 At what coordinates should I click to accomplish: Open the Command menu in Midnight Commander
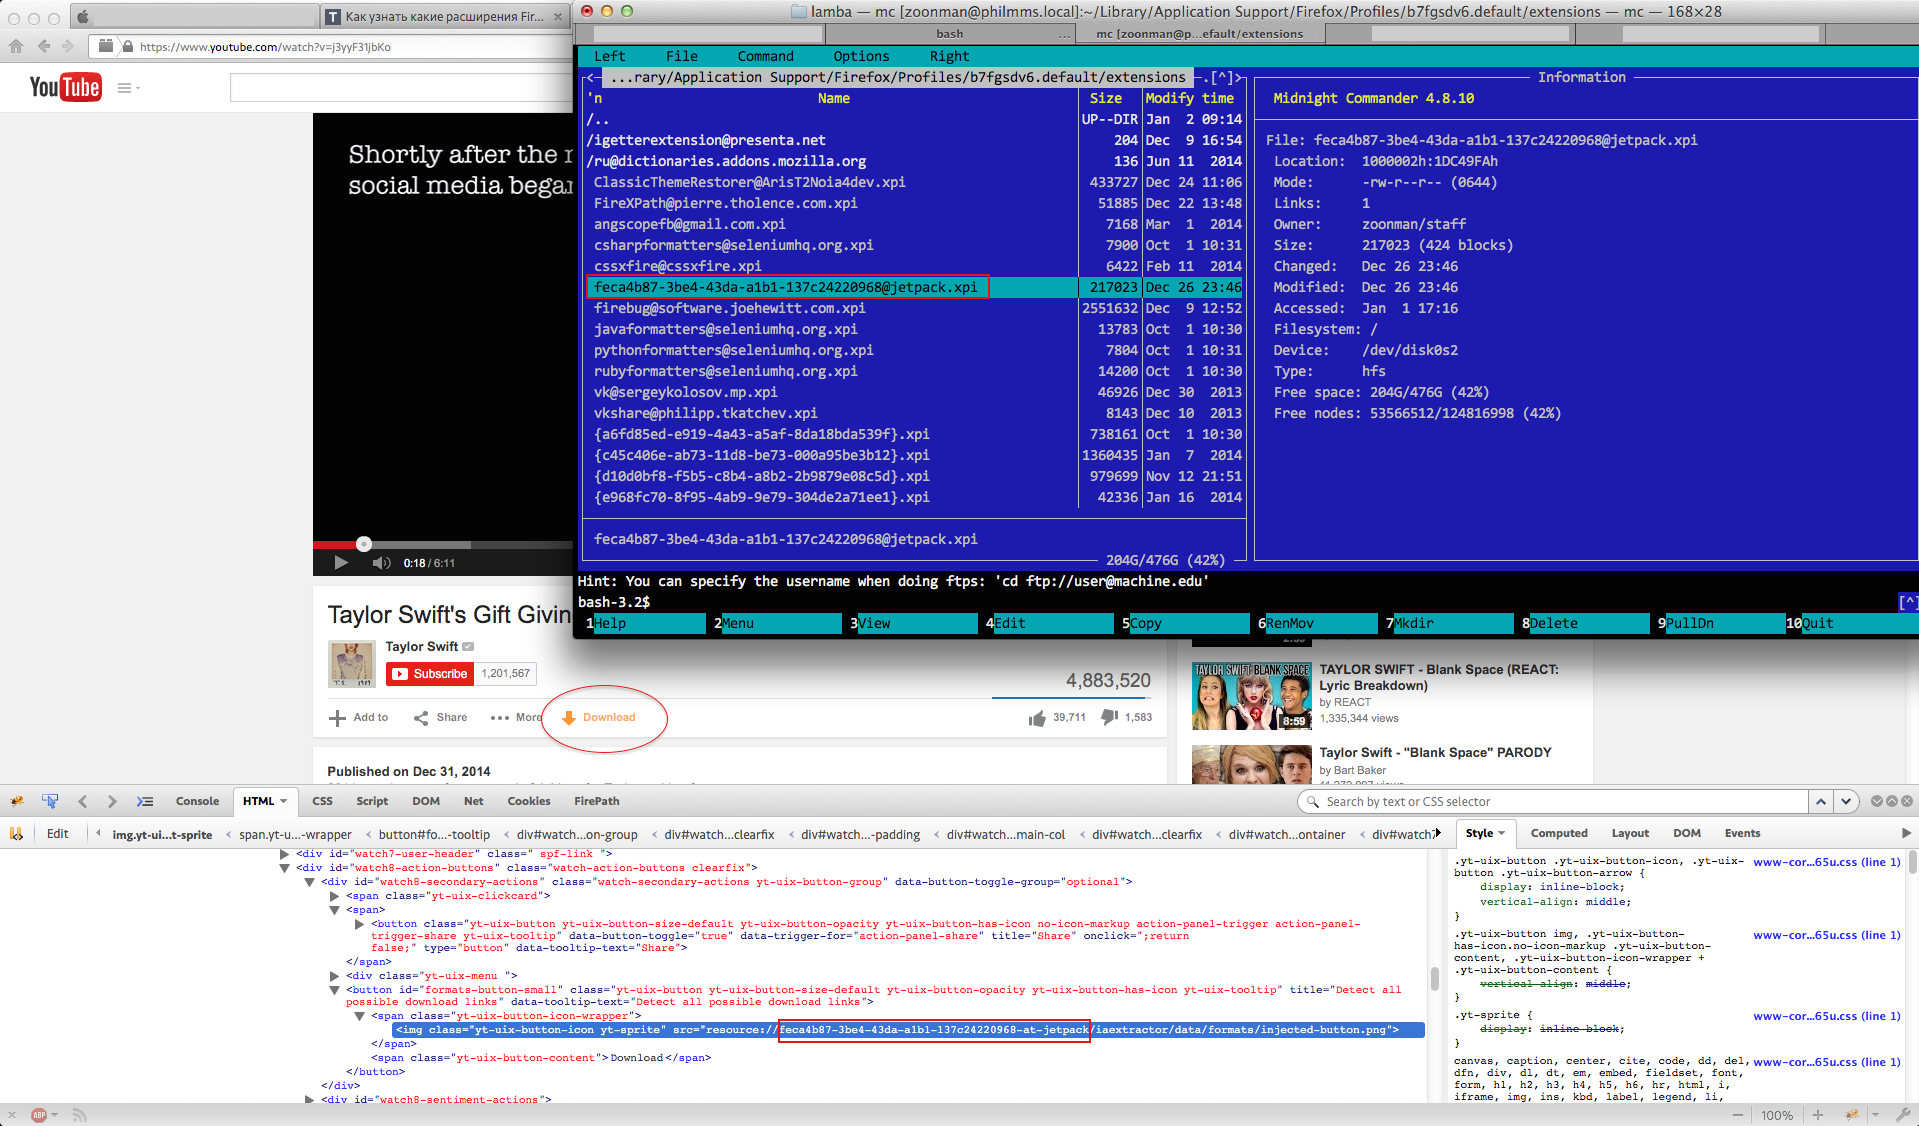pyautogui.click(x=766, y=56)
